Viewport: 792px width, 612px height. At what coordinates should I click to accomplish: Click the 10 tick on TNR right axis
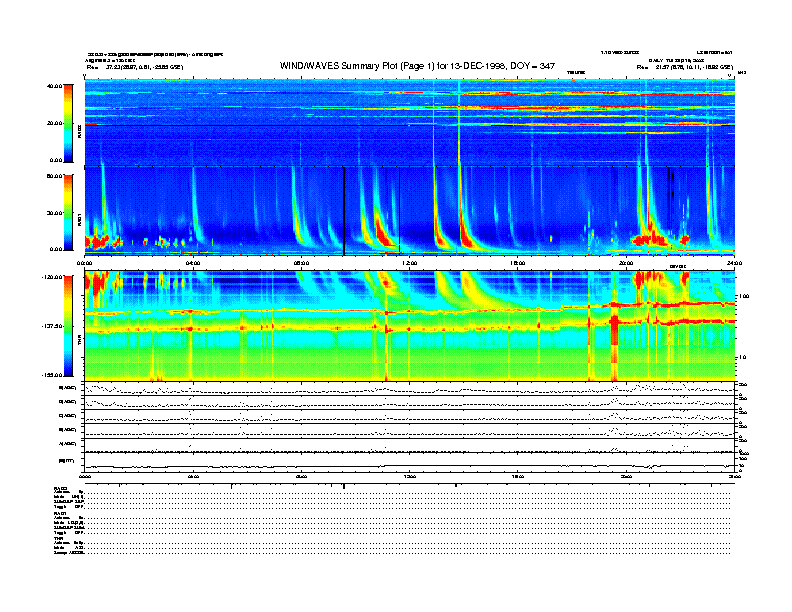(744, 357)
